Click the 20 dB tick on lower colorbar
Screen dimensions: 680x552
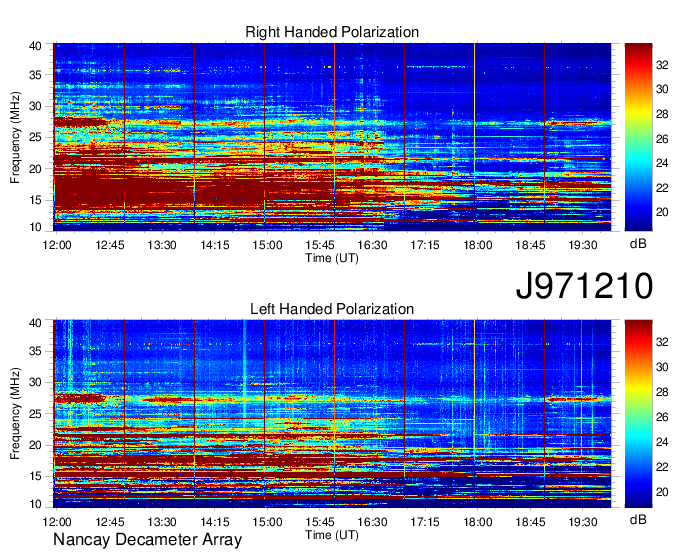click(662, 492)
